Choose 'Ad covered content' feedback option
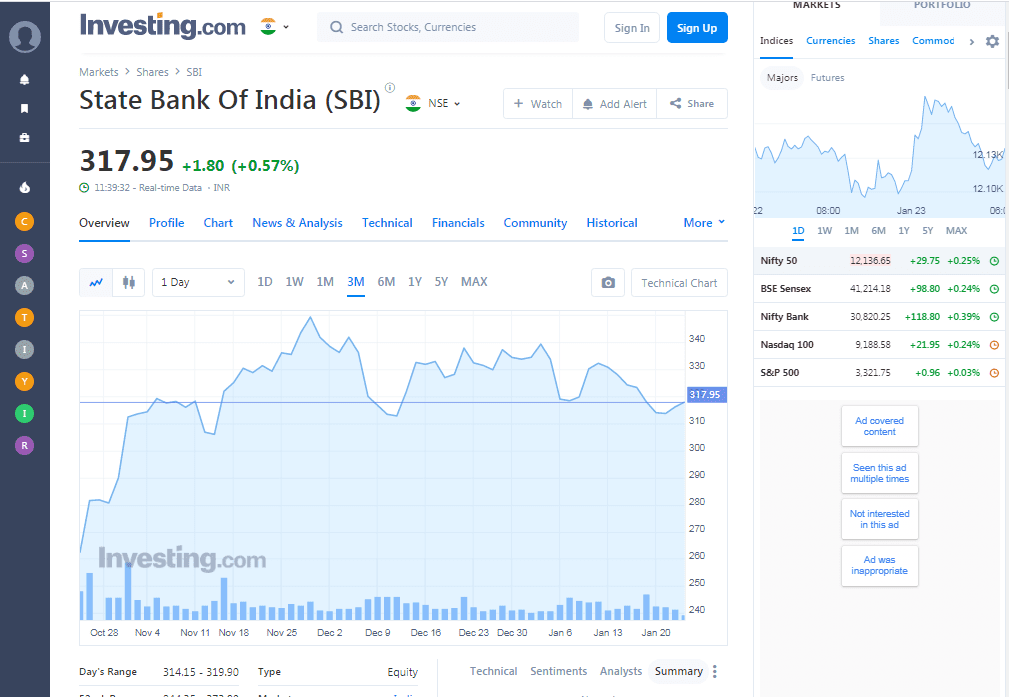The width and height of the screenshot is (1009, 697). coord(880,426)
